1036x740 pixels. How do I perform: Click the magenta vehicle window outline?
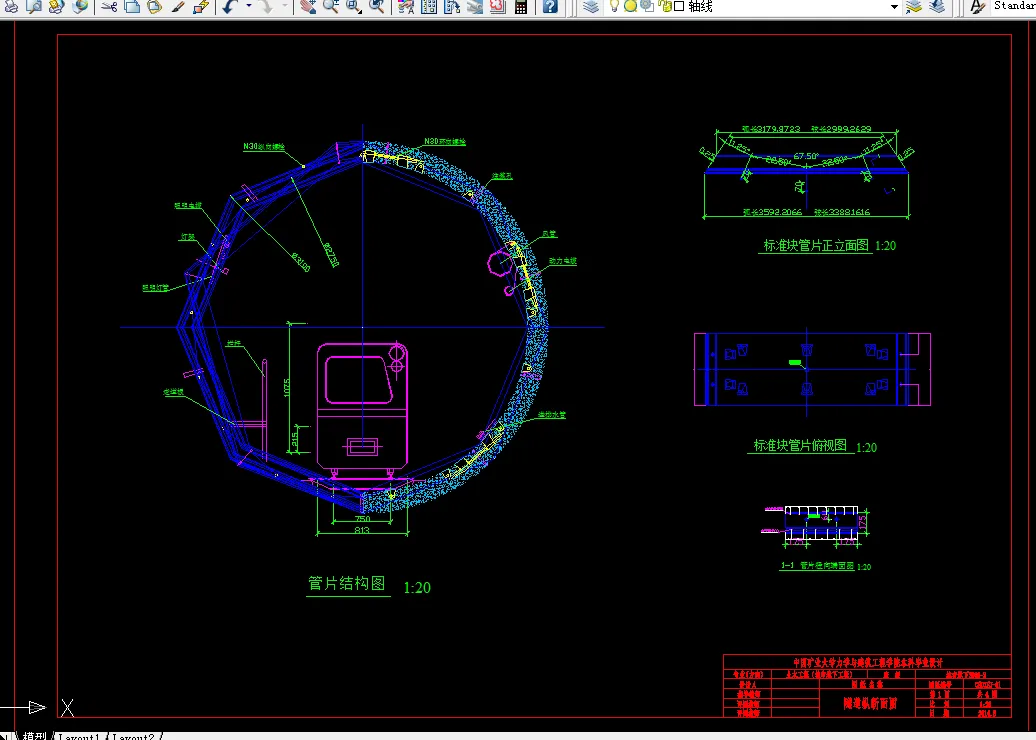pyautogui.click(x=359, y=379)
